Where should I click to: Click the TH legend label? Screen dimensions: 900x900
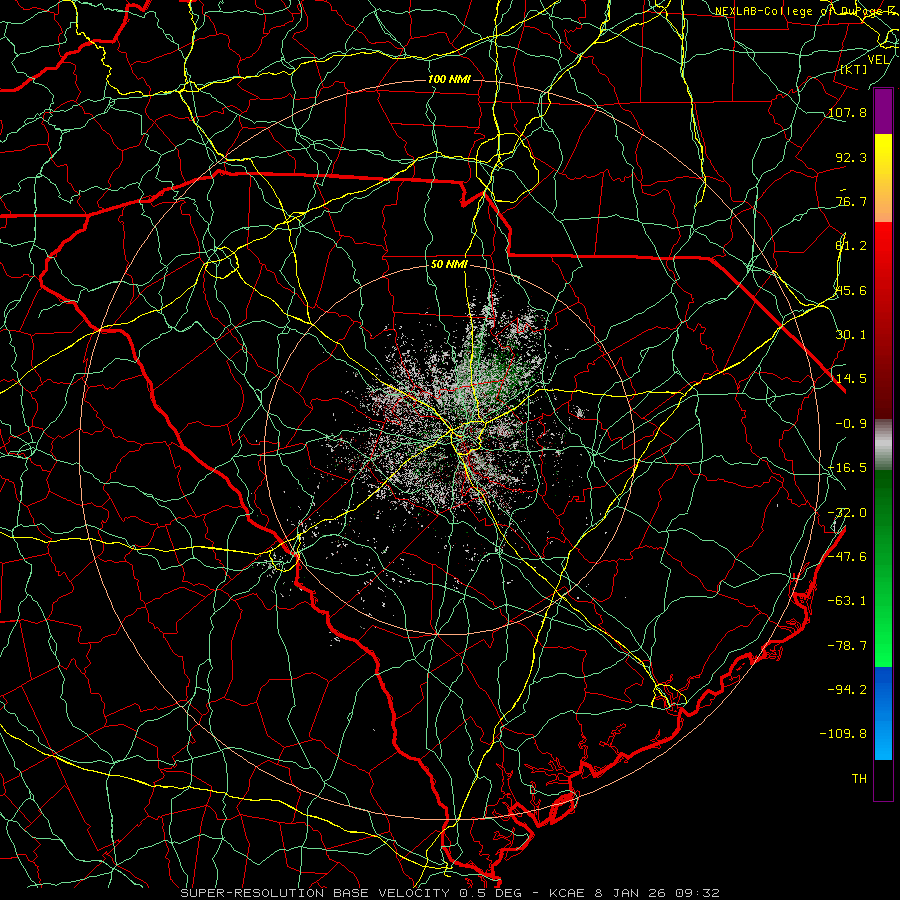pos(859,779)
